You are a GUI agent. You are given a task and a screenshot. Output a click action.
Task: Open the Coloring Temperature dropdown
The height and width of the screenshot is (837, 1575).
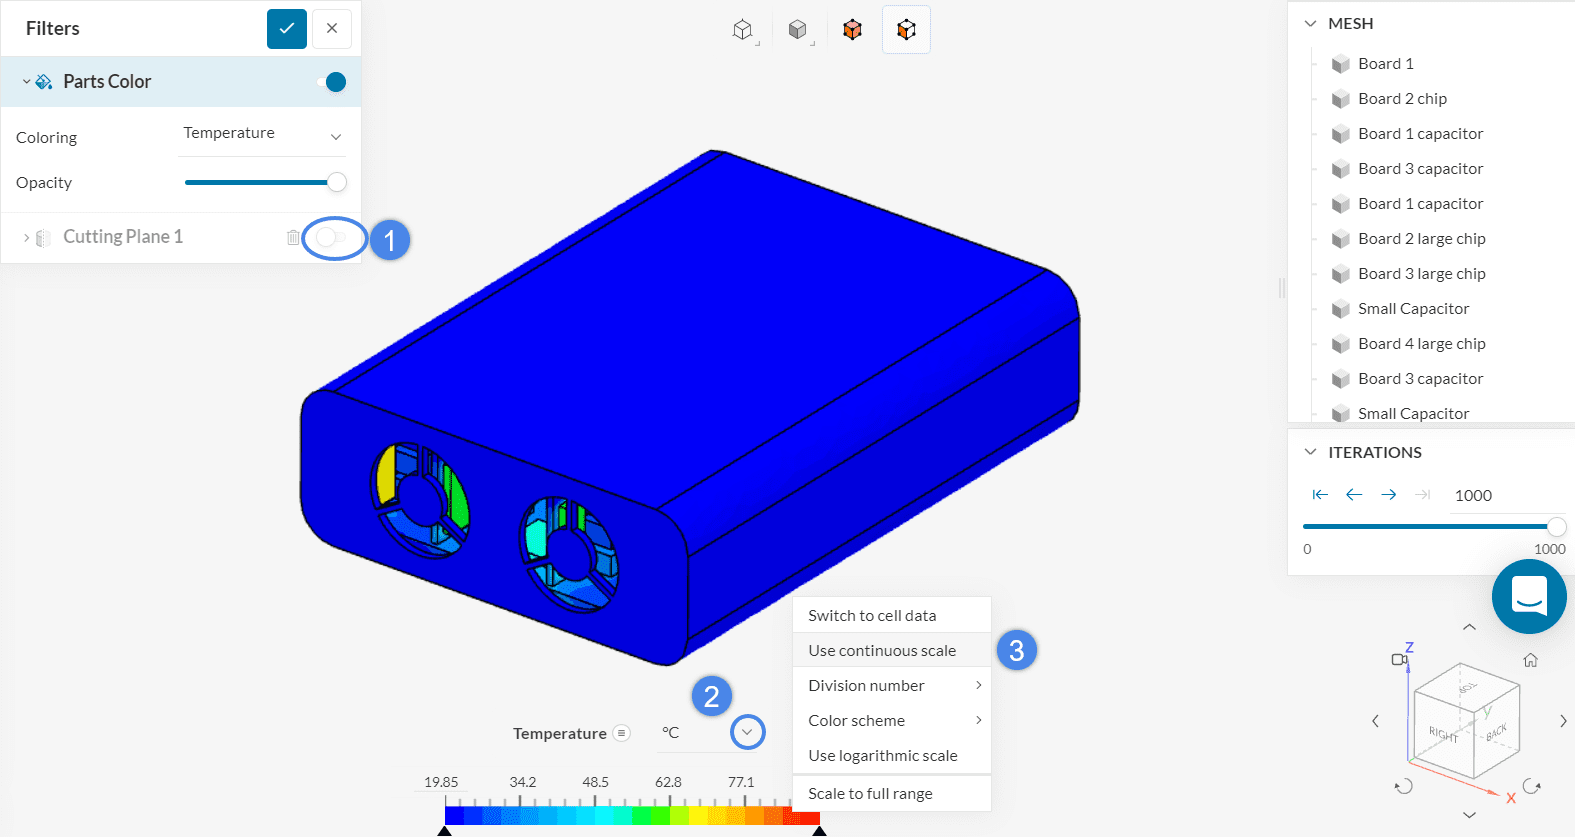[263, 134]
